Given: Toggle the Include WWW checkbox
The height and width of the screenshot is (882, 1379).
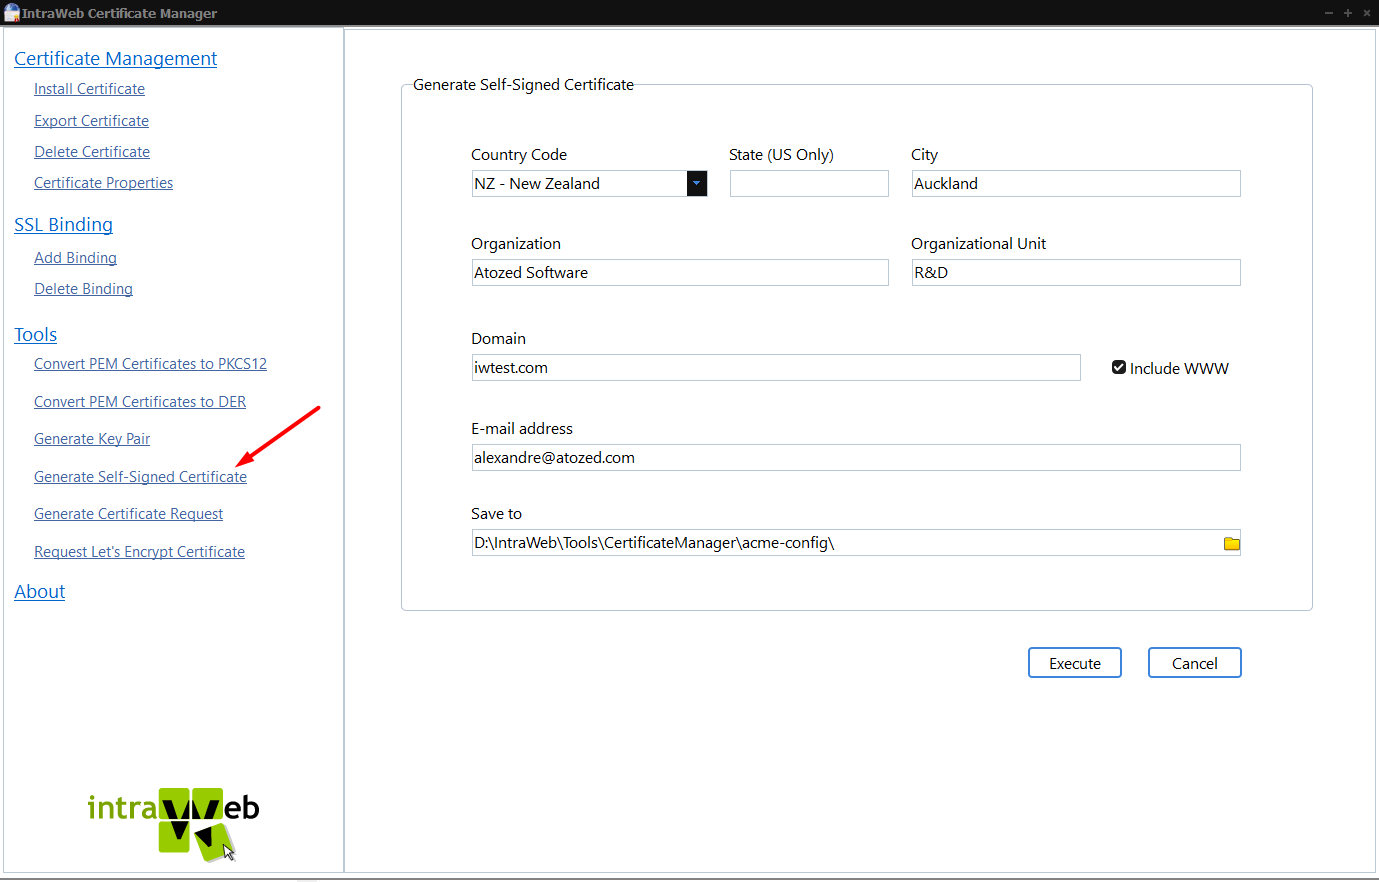Looking at the screenshot, I should coord(1119,368).
